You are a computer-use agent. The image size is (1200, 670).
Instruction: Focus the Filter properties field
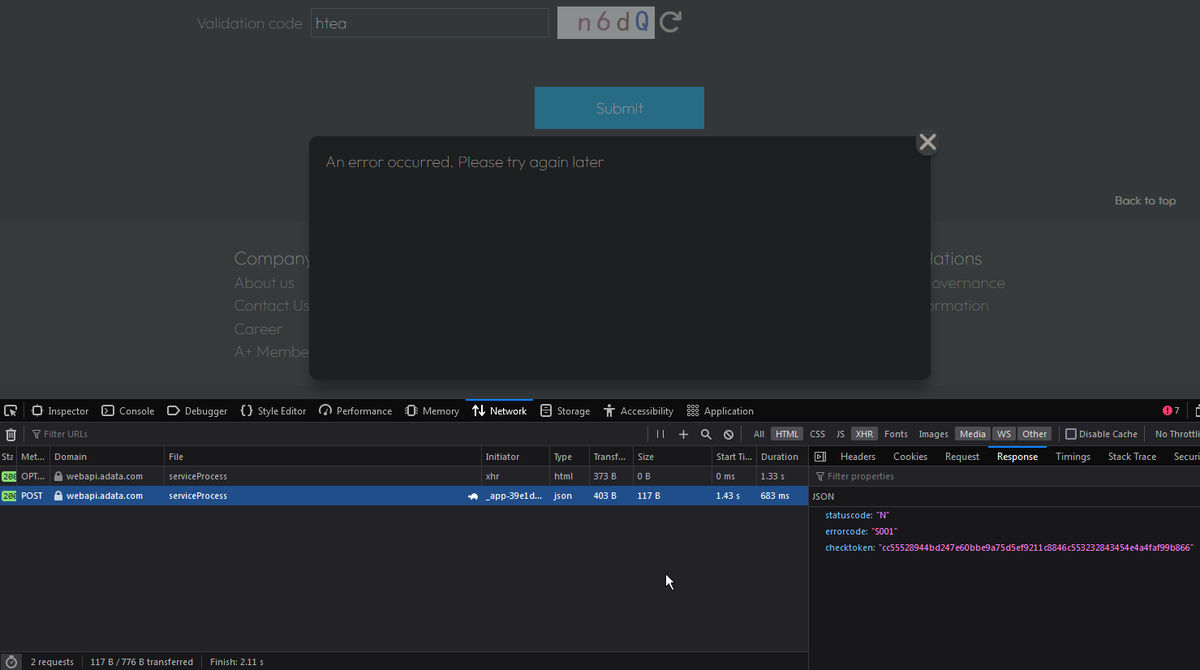point(1005,476)
